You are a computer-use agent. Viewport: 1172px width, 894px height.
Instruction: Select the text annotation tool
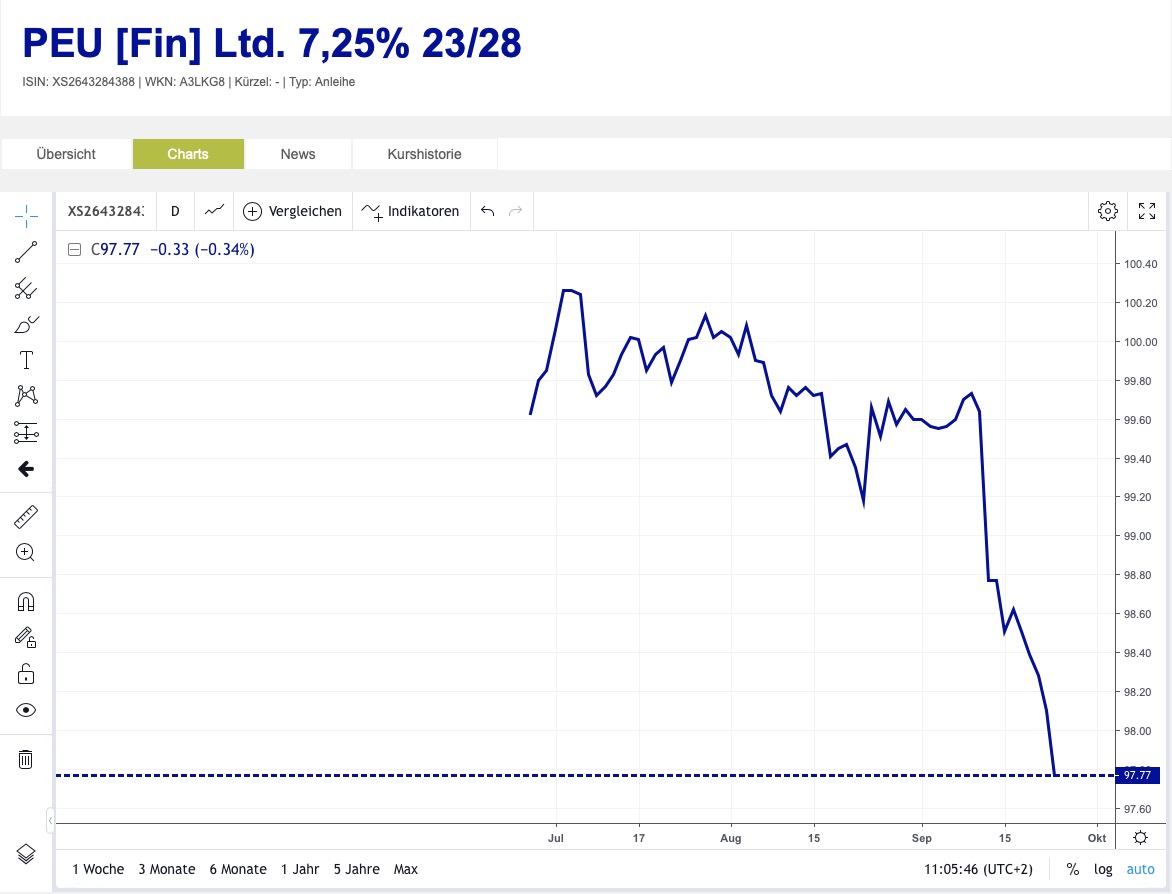26,360
